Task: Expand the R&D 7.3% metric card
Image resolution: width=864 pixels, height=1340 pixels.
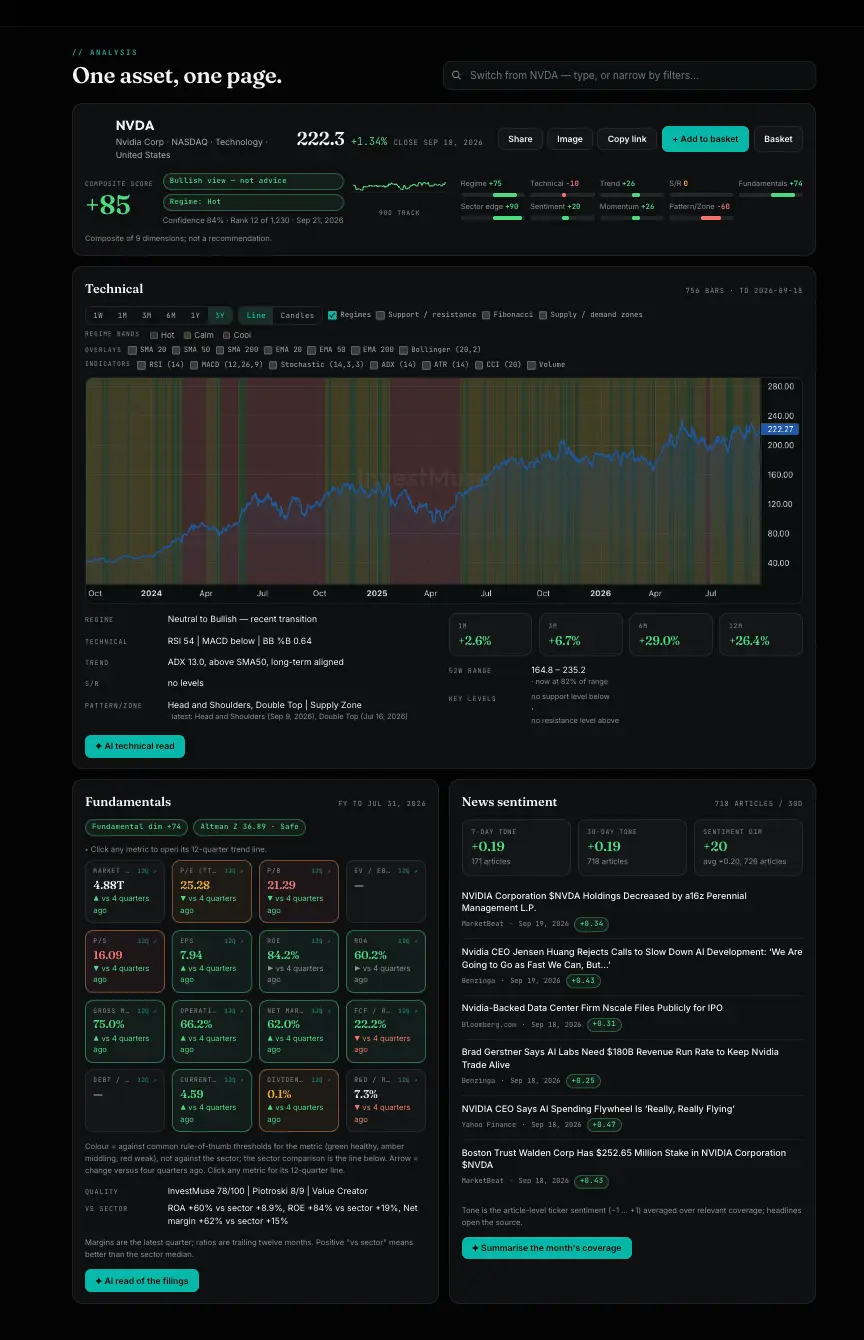Action: pyautogui.click(x=386, y=1101)
